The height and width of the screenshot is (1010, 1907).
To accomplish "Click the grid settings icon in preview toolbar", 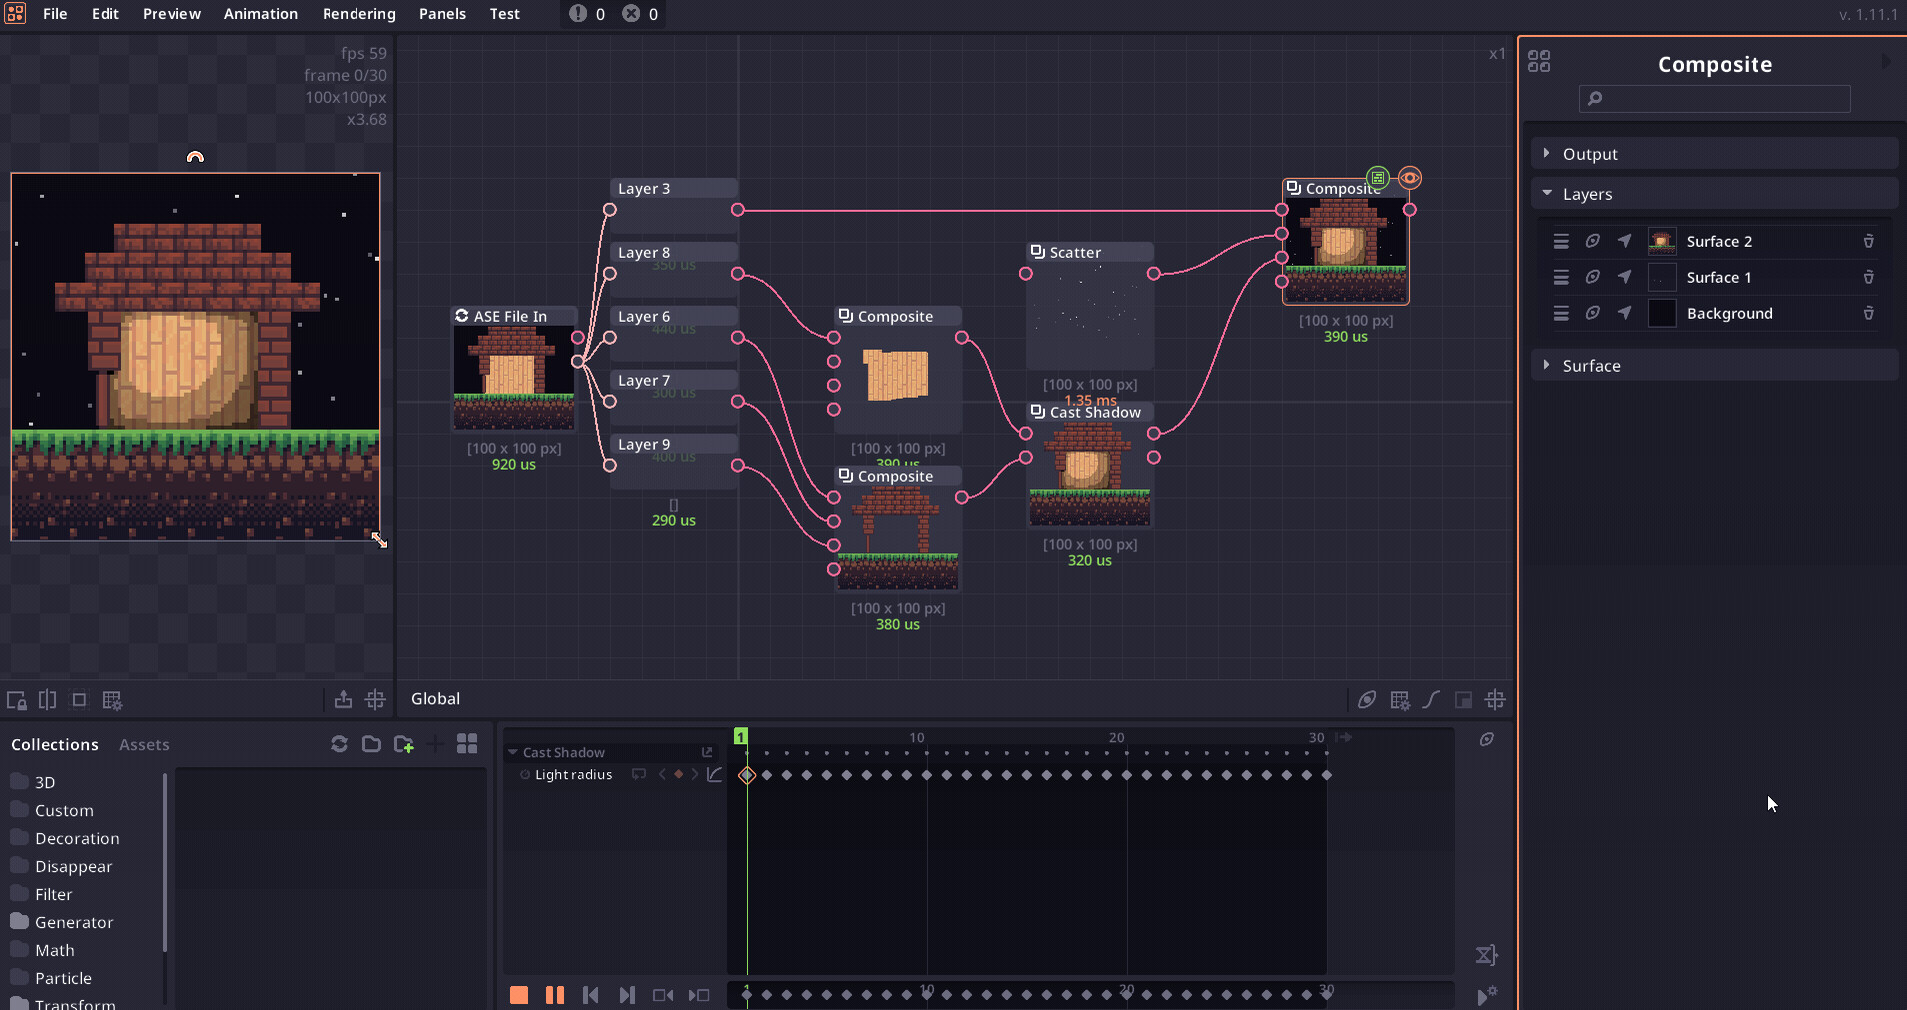I will (112, 700).
